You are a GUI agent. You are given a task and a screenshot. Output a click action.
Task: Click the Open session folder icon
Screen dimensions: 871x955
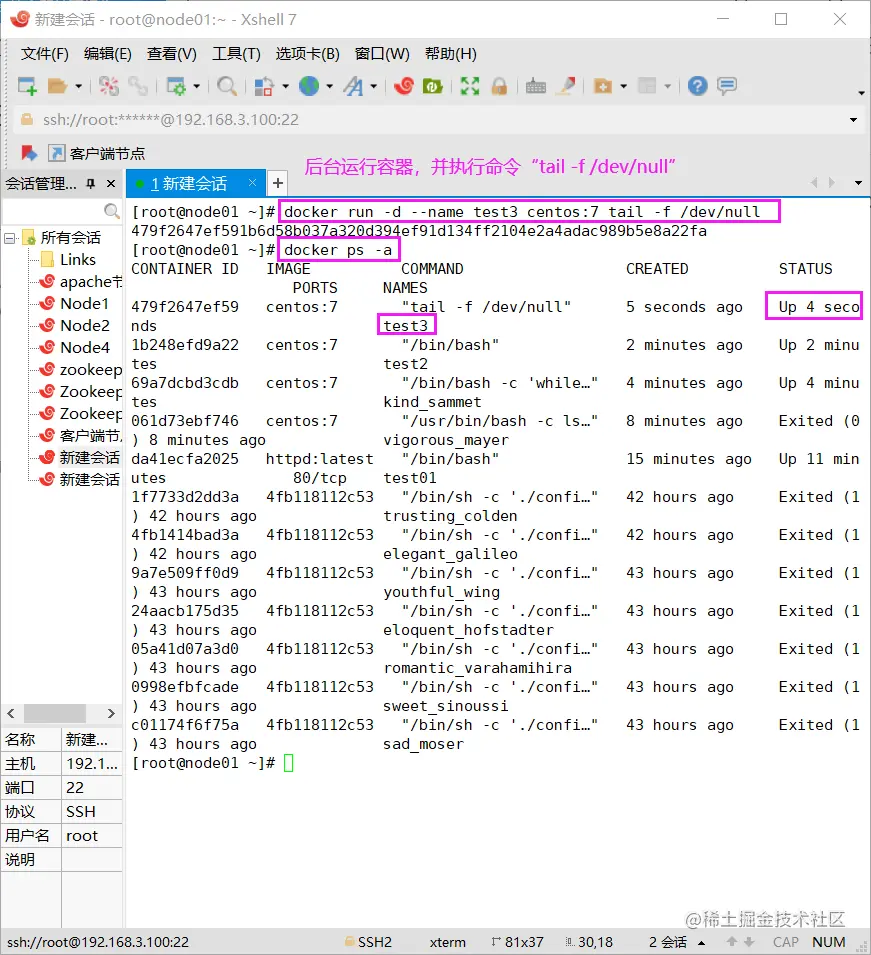click(57, 86)
